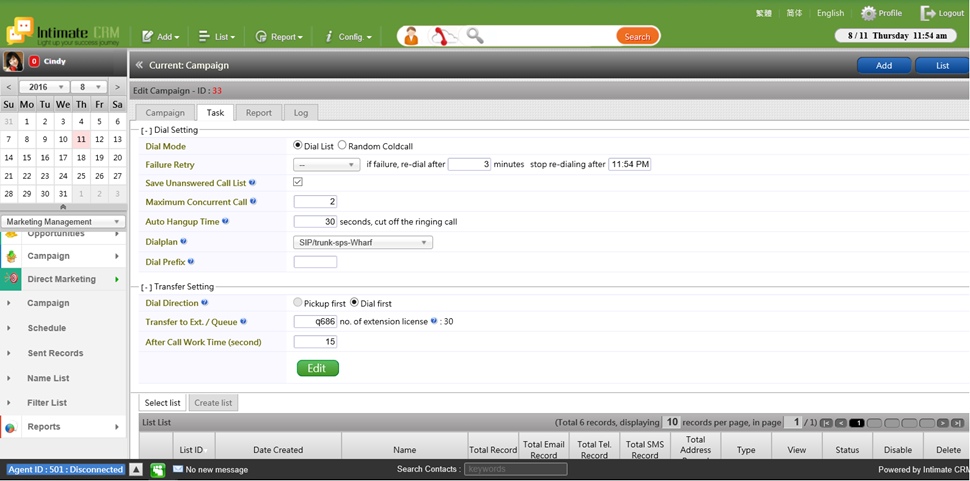Select the Random Coldcall radio button
Viewport: 970px width, 481px height.
coord(342,146)
